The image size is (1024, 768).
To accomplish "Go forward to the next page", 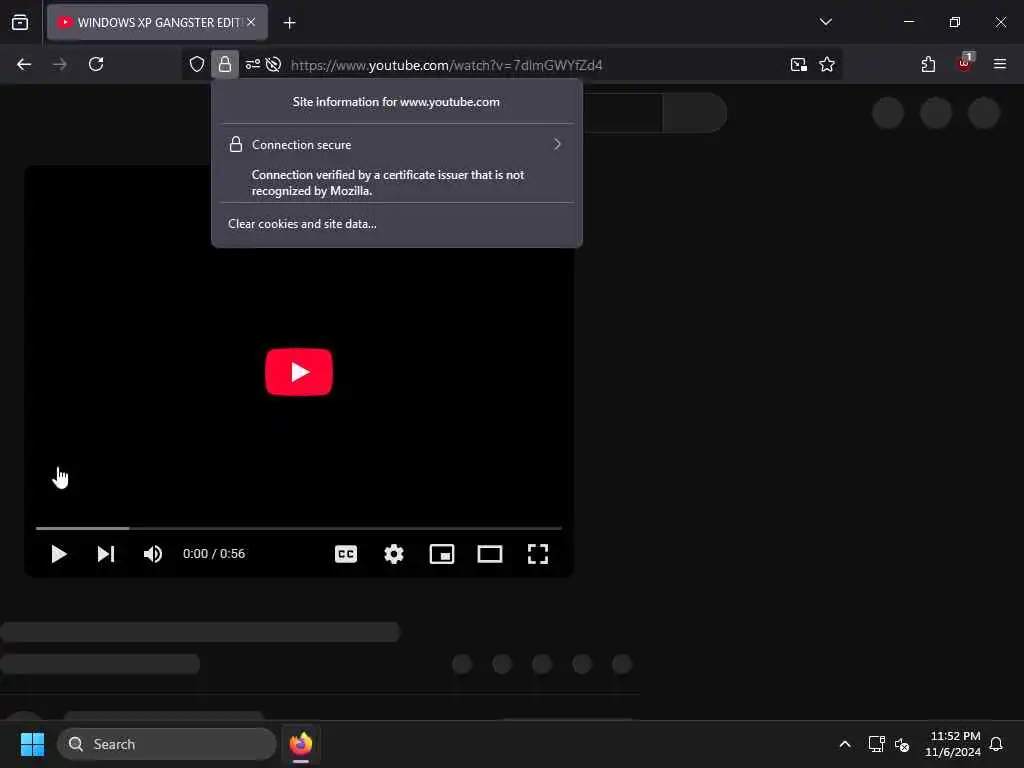I will 59,64.
